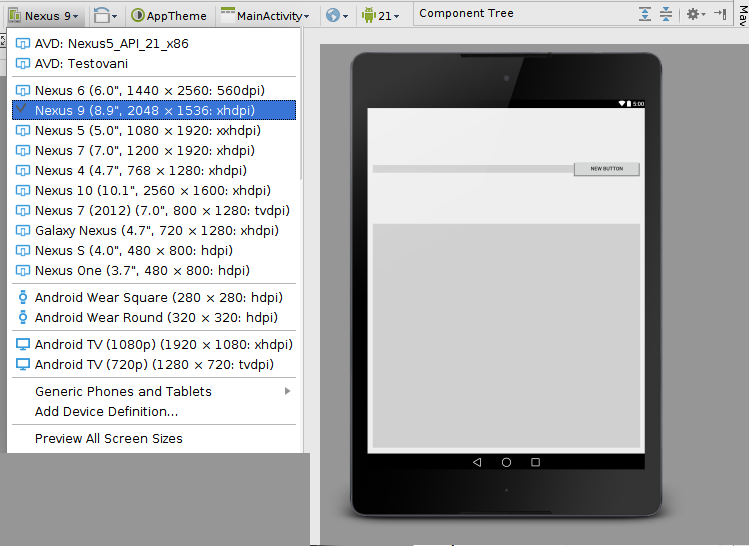
Task: Click the Component Tree panel title
Action: point(466,13)
